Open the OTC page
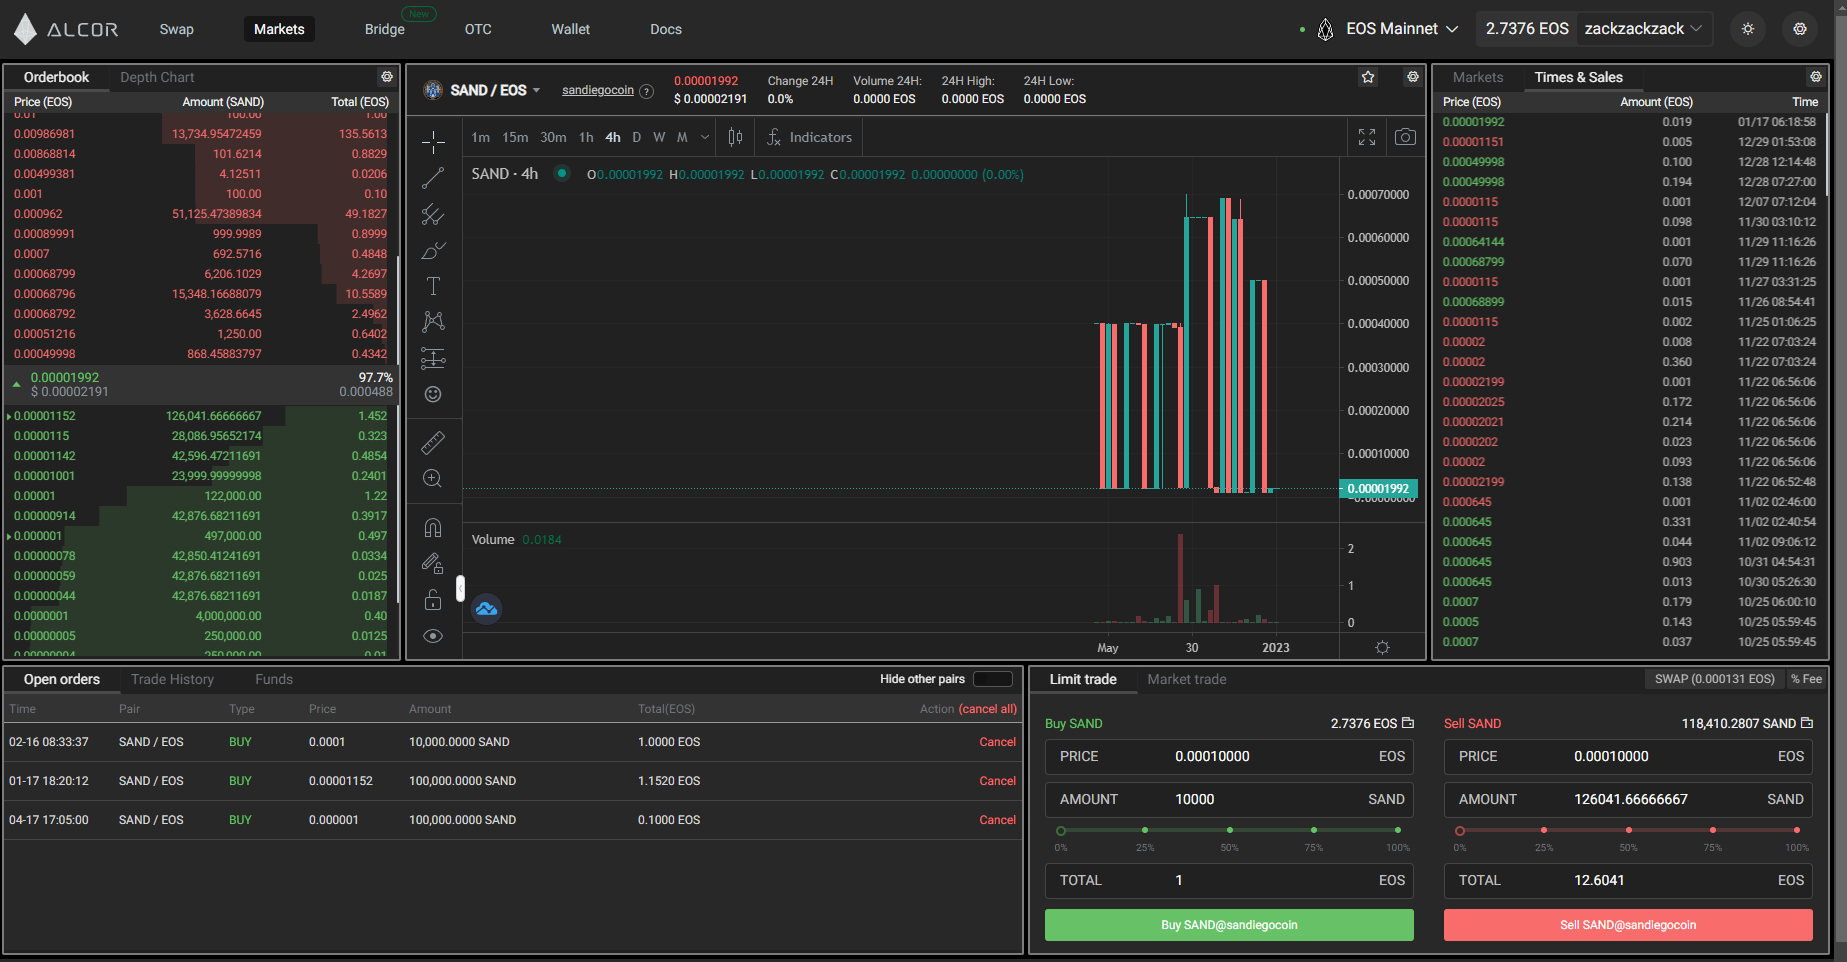The image size is (1847, 962). (x=478, y=29)
